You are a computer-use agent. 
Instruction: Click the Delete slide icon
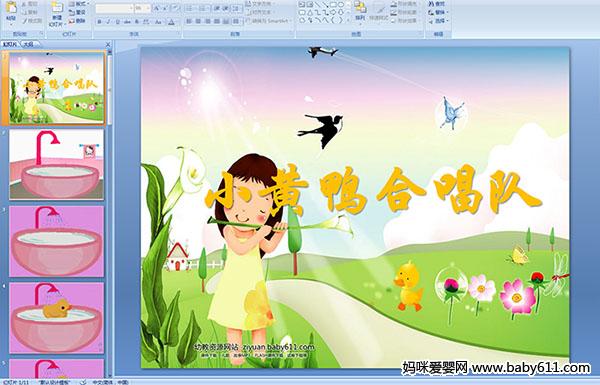coord(77,21)
